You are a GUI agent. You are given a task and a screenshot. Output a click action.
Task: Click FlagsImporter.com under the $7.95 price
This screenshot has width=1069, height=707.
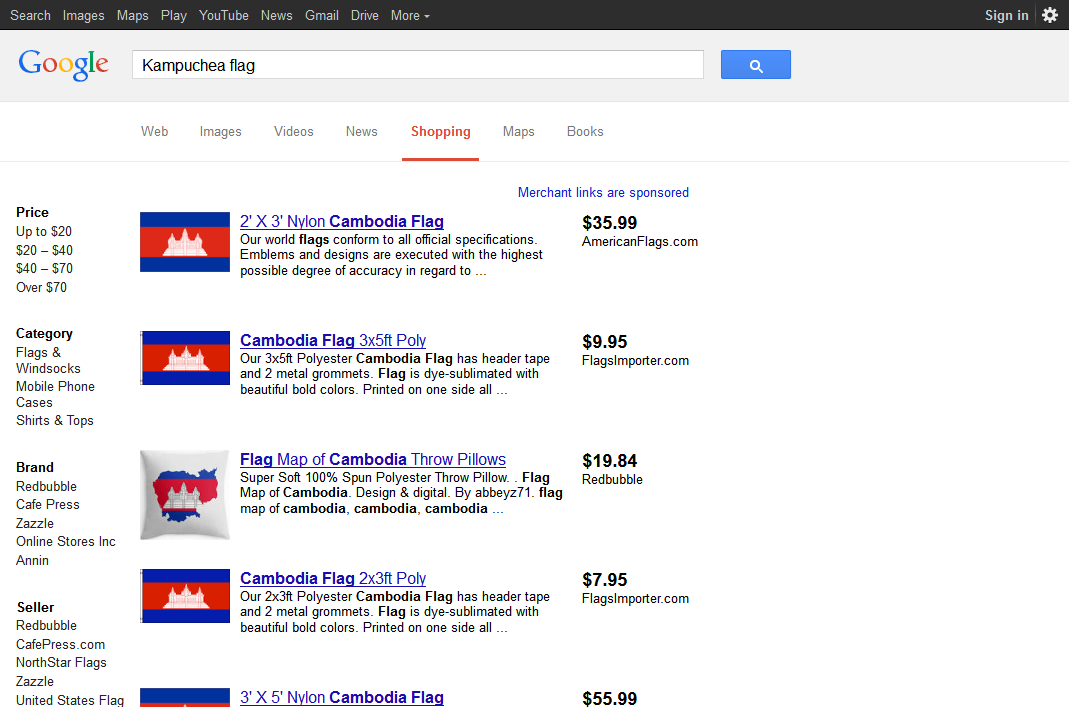tap(635, 599)
